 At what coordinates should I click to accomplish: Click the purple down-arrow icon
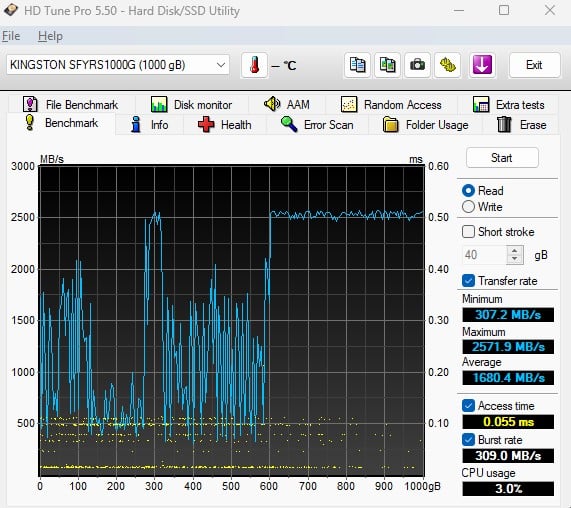click(482, 65)
